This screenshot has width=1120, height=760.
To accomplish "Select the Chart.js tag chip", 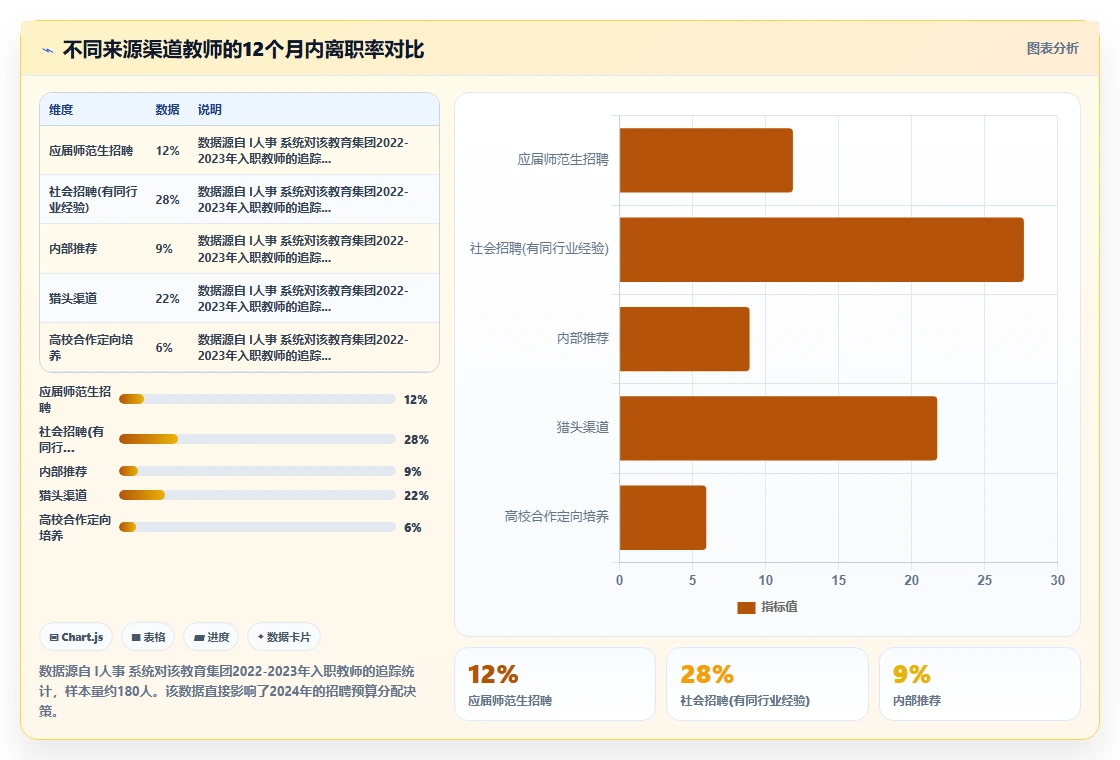I will (76, 637).
